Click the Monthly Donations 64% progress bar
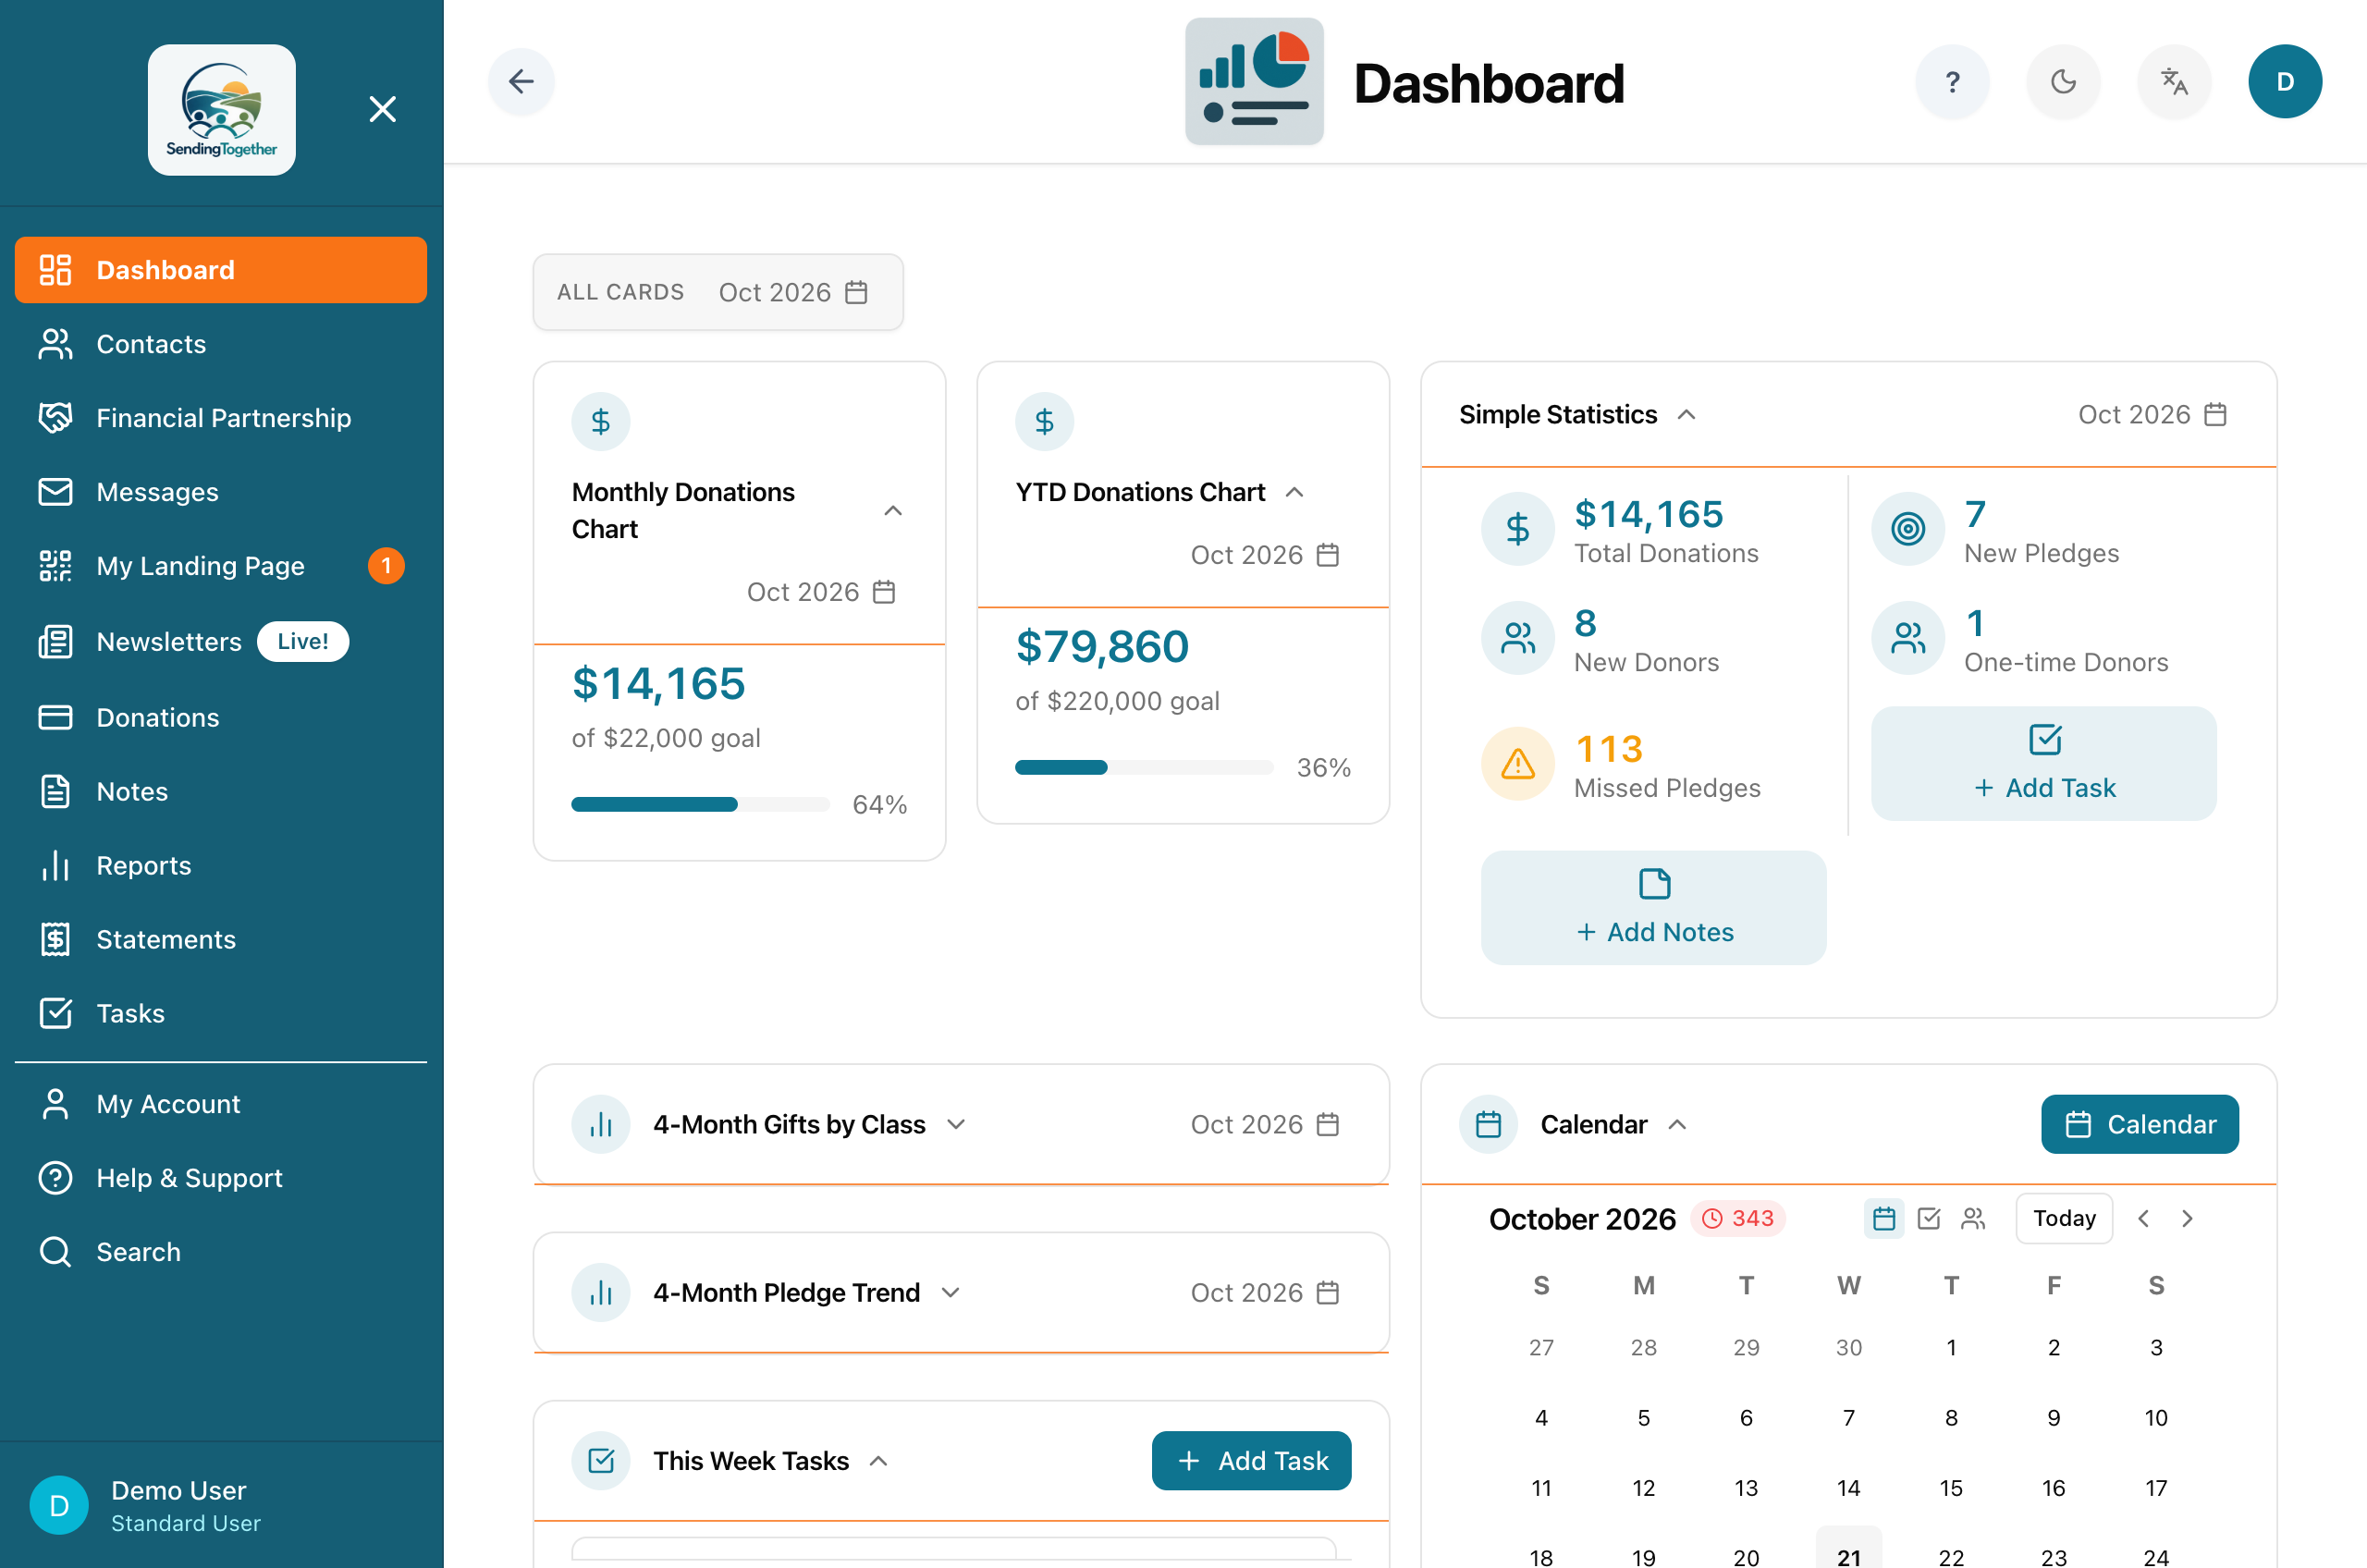The image size is (2367, 1568). 700,805
